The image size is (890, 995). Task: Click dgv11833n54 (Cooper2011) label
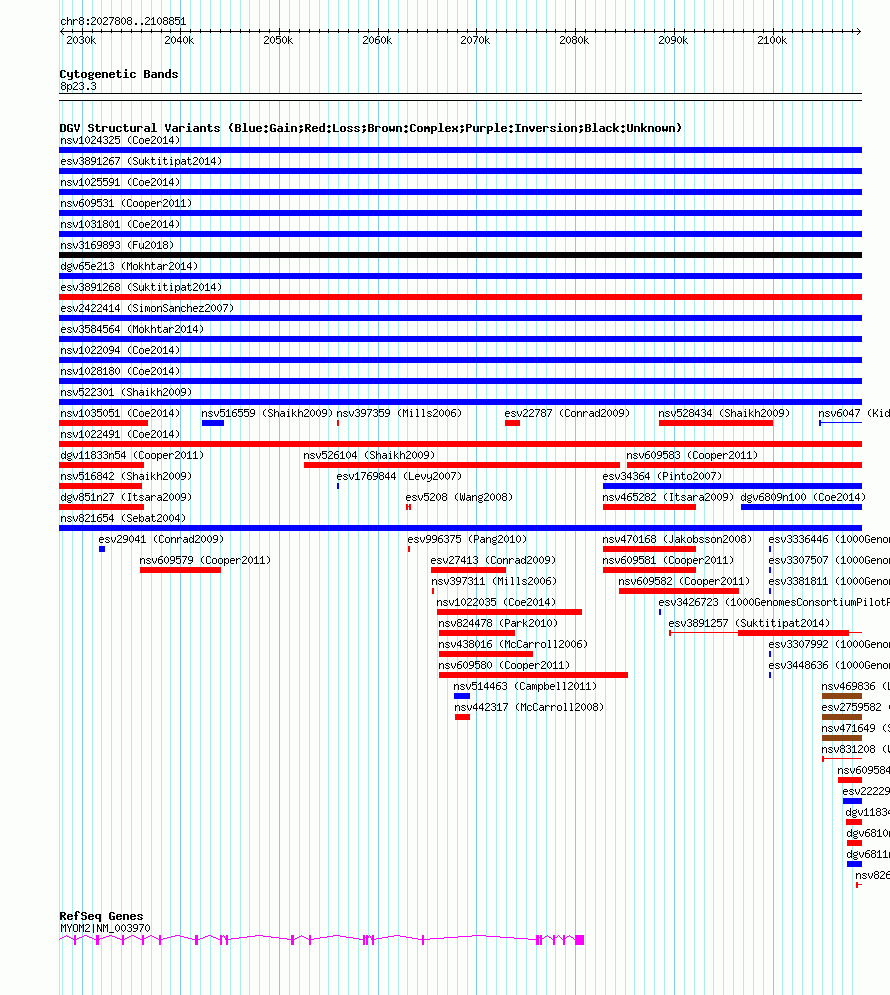click(132, 456)
